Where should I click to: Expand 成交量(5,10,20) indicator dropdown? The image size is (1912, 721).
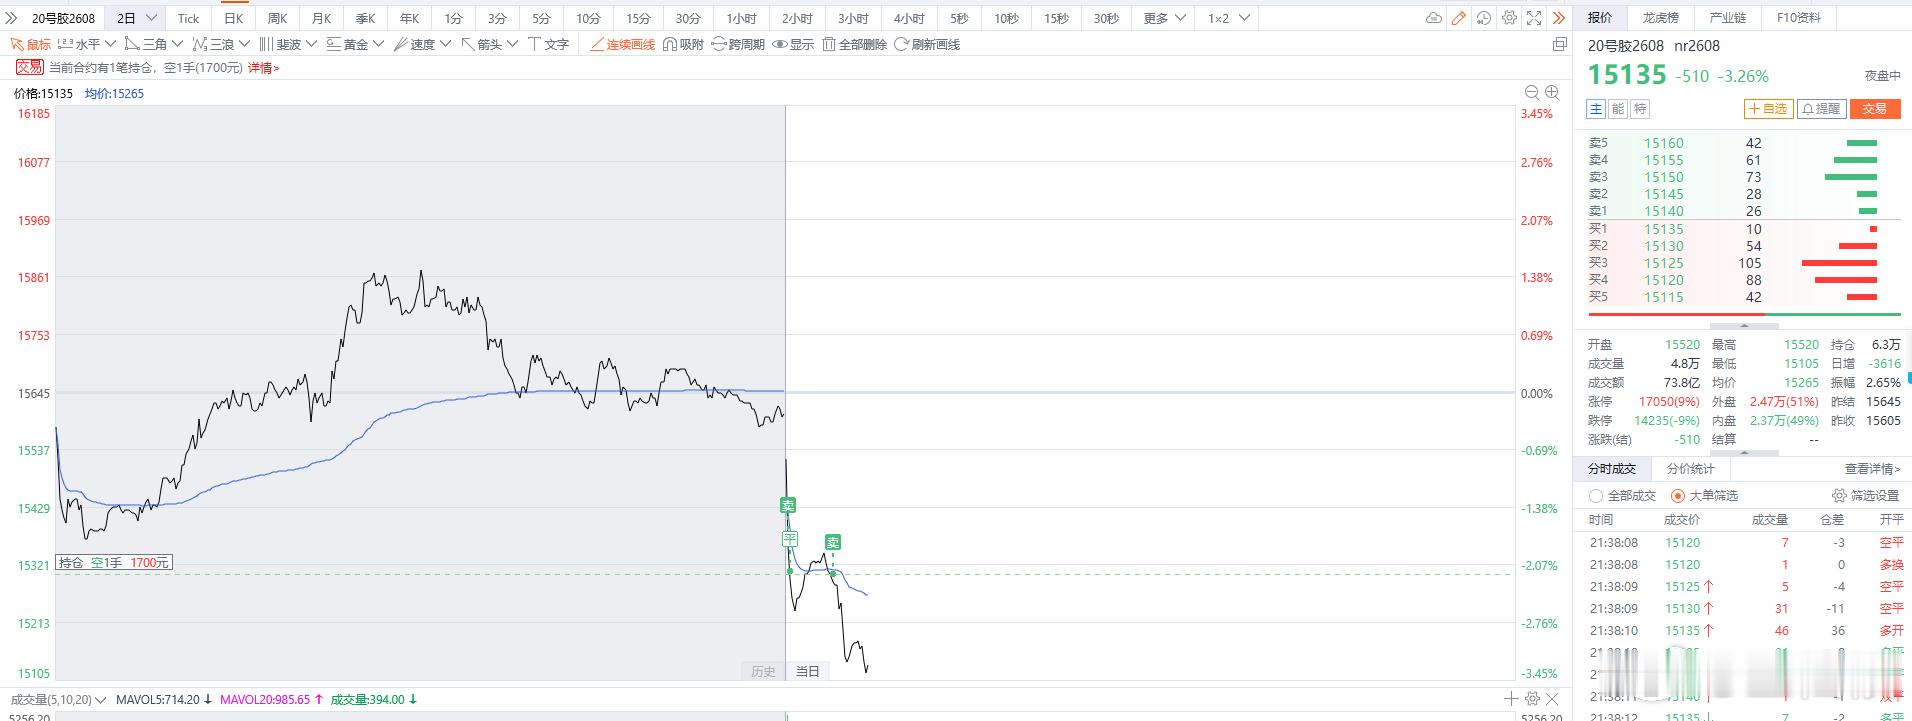(99, 699)
